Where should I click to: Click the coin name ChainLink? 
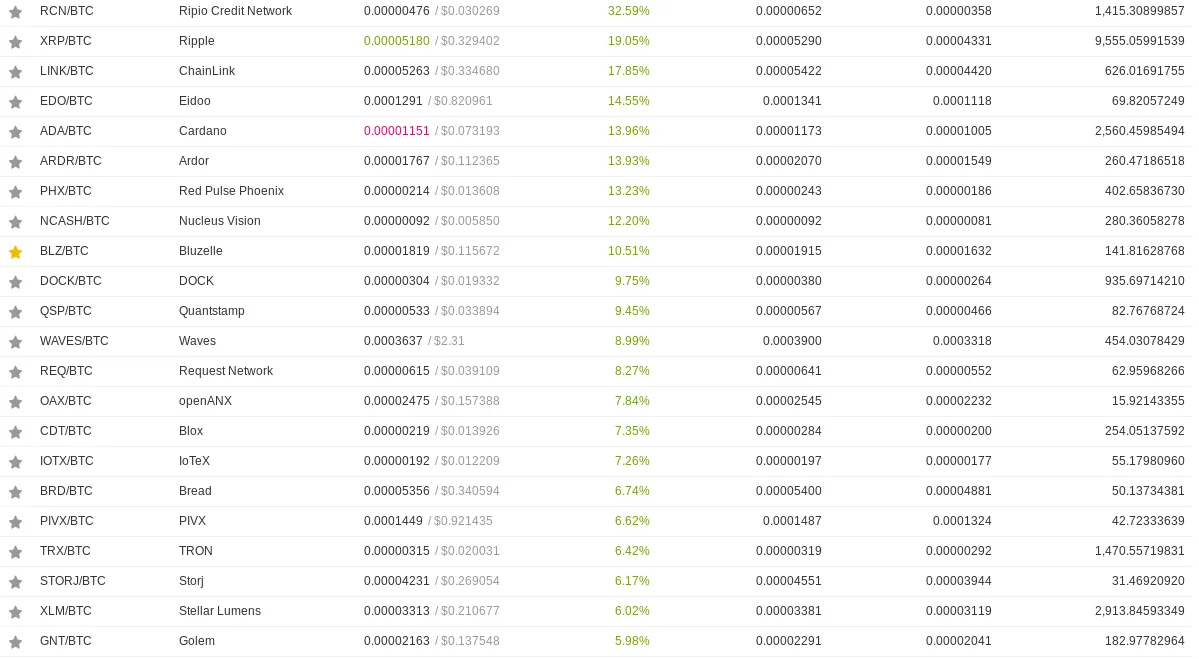206,70
